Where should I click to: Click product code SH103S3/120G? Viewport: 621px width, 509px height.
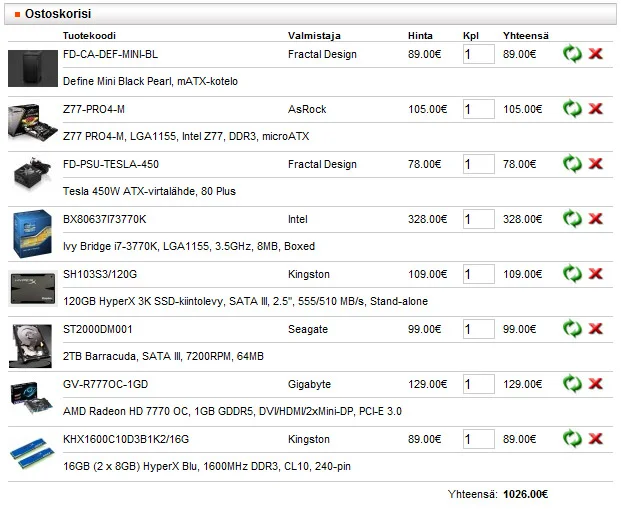tap(100, 274)
